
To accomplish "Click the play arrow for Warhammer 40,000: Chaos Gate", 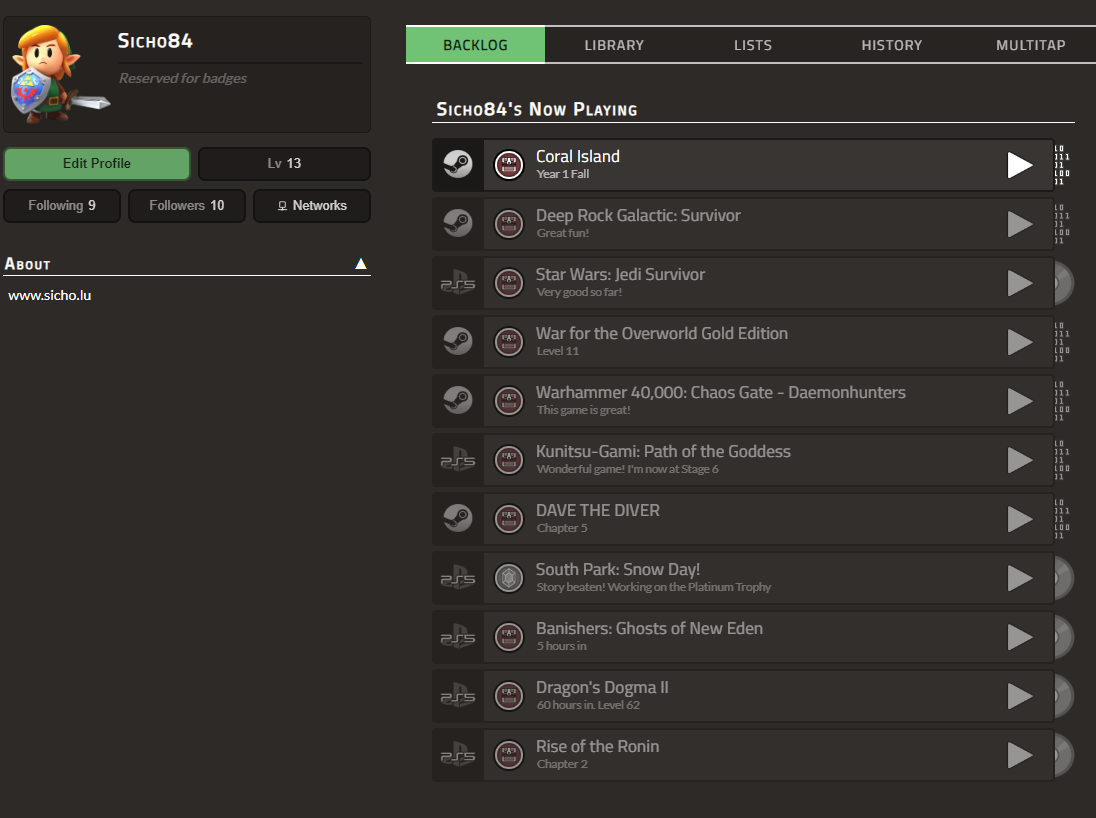I will click(x=1020, y=401).
